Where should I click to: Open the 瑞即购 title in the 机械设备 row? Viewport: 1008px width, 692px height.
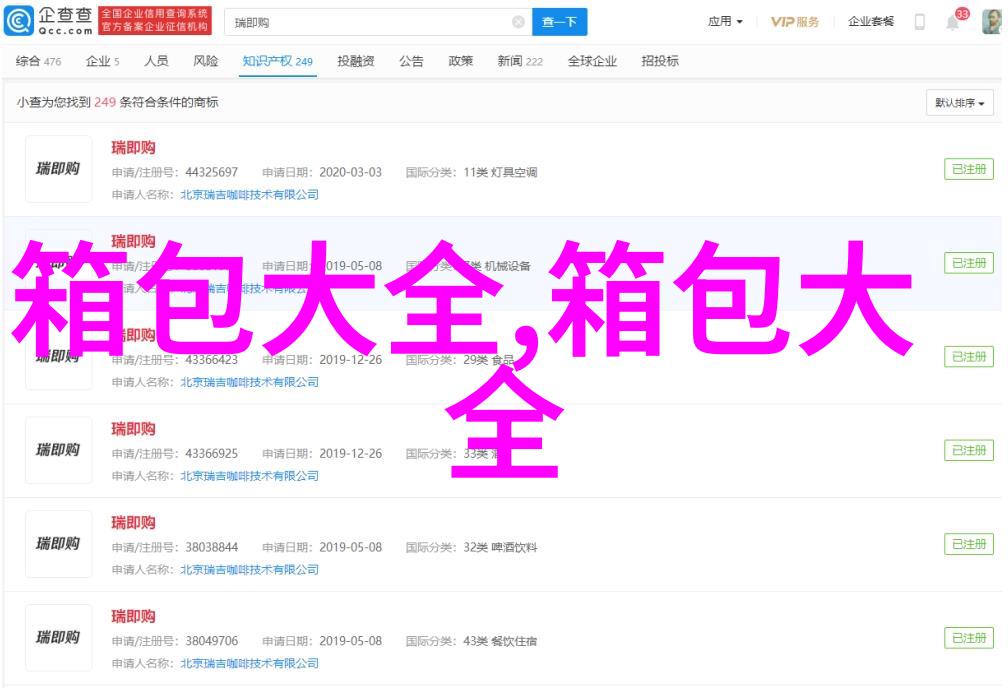pos(133,242)
